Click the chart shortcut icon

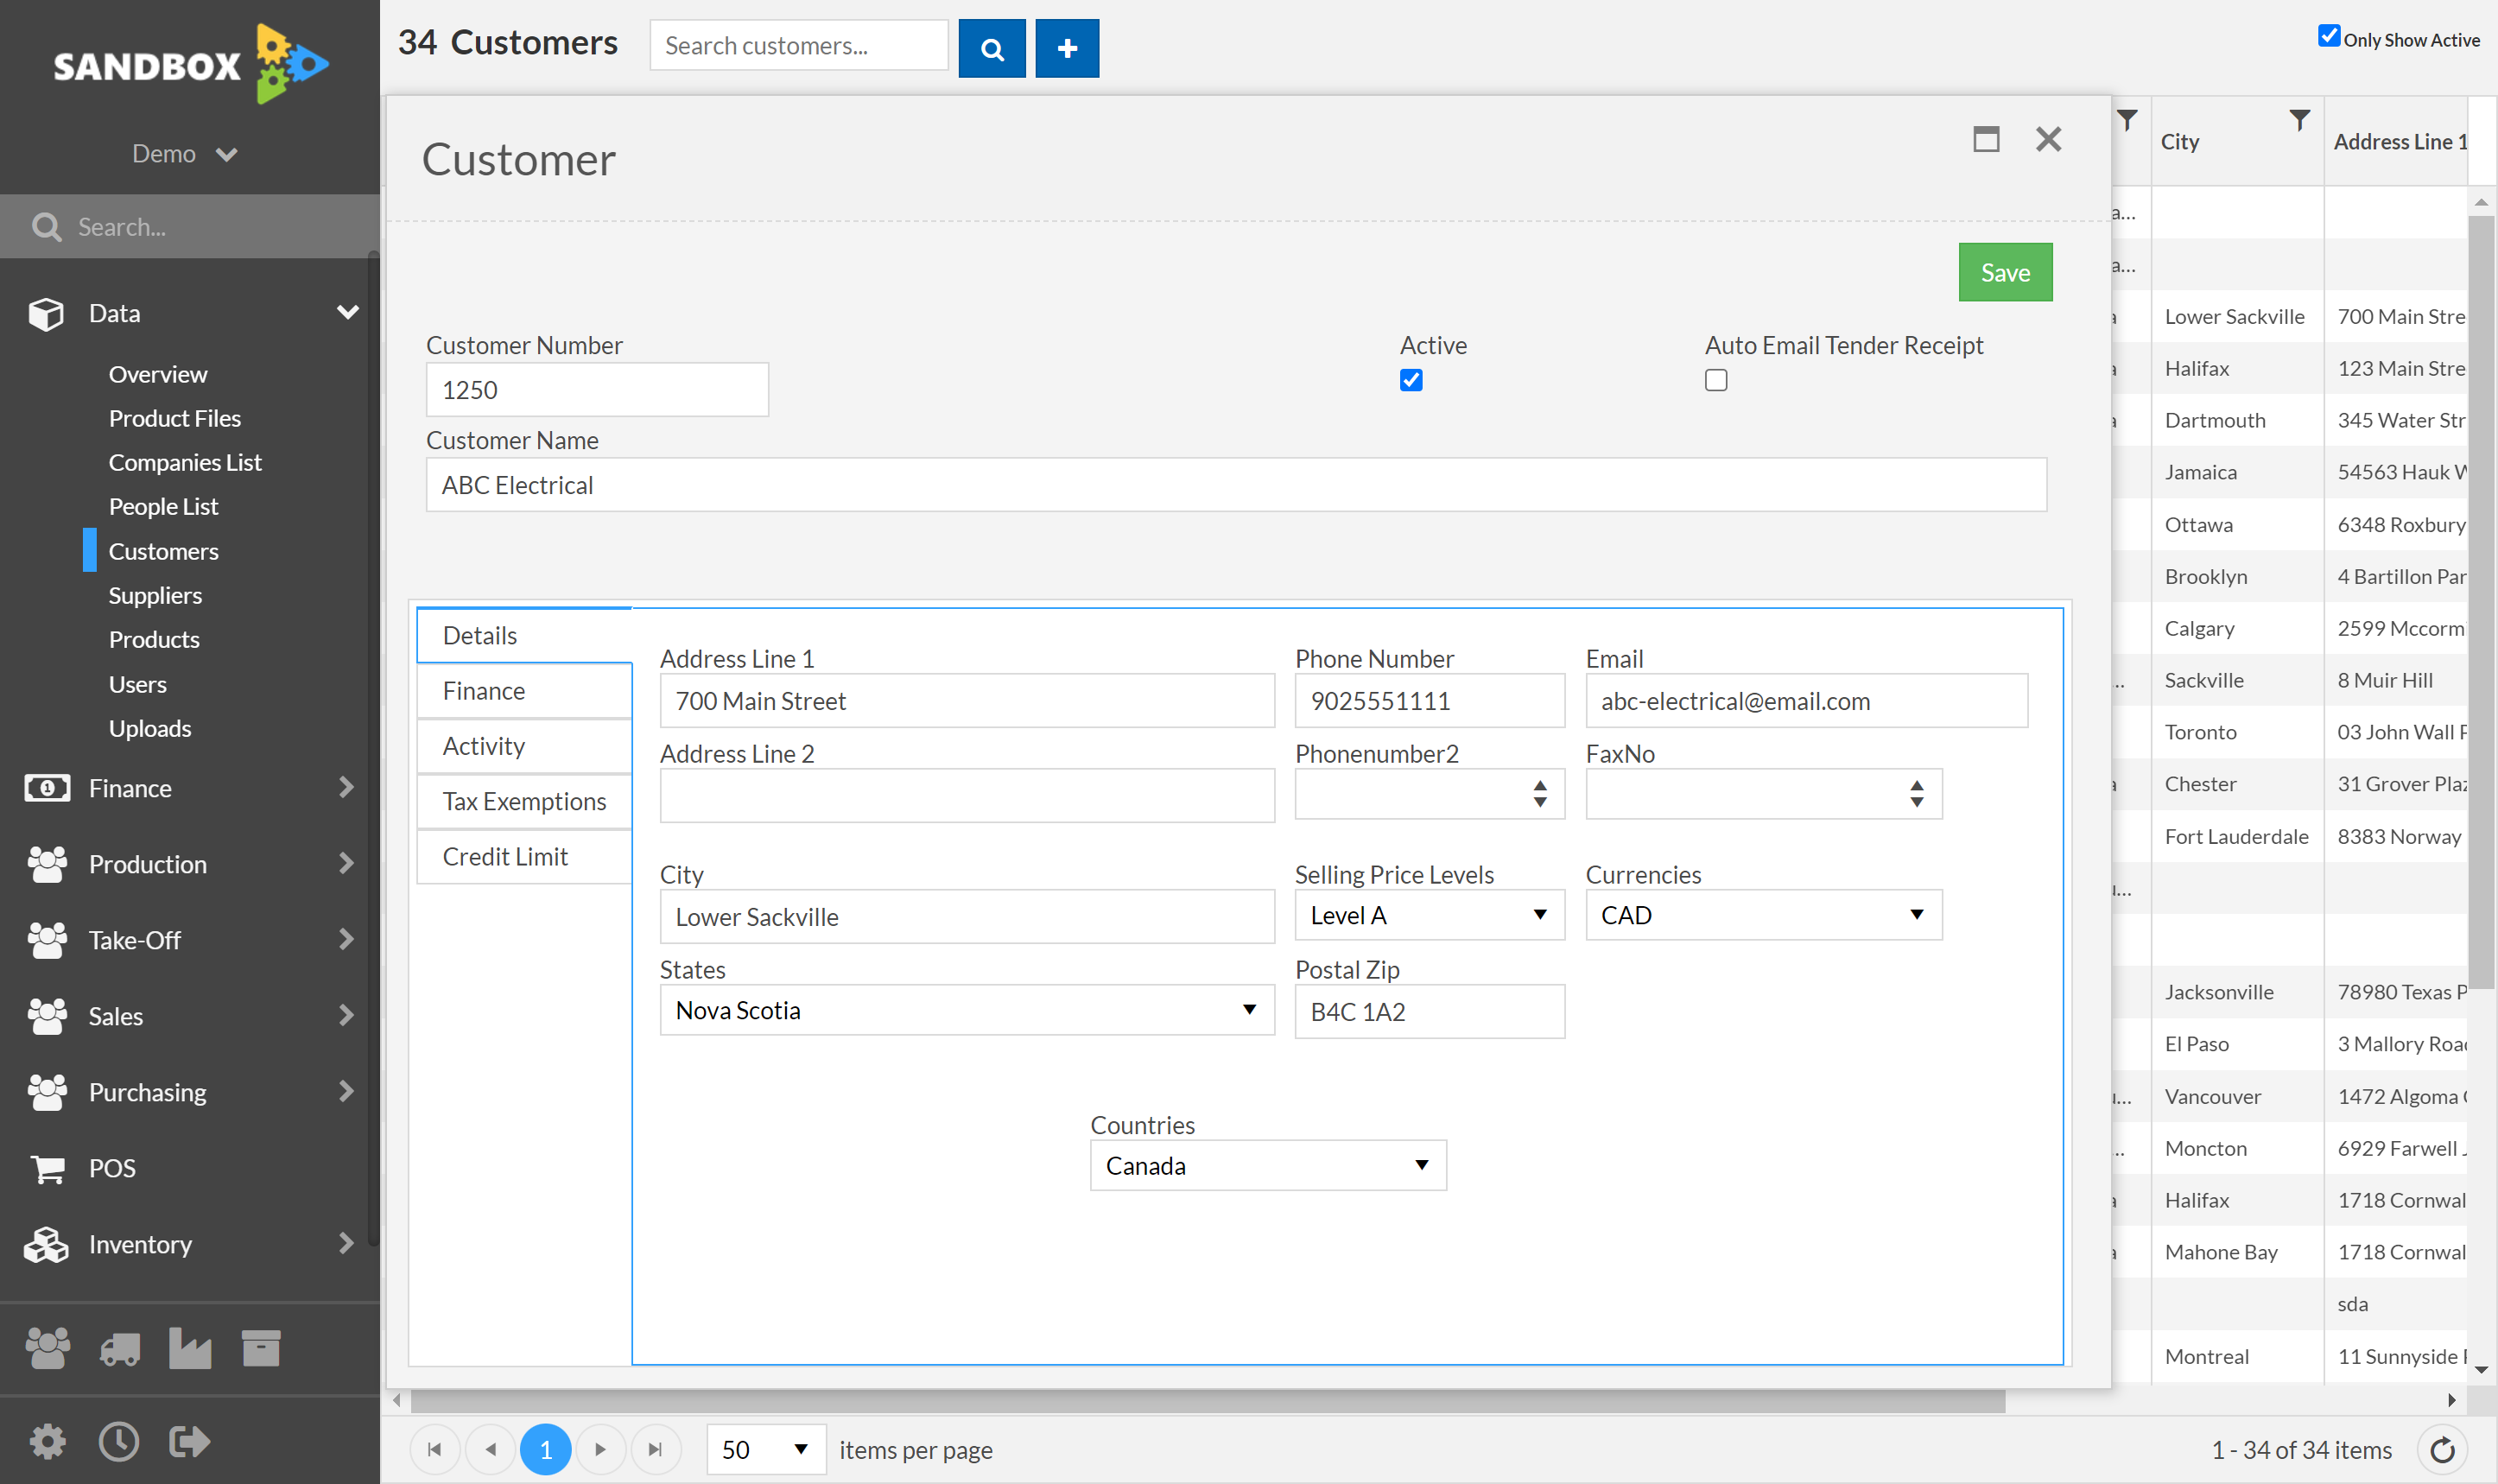pos(190,1348)
